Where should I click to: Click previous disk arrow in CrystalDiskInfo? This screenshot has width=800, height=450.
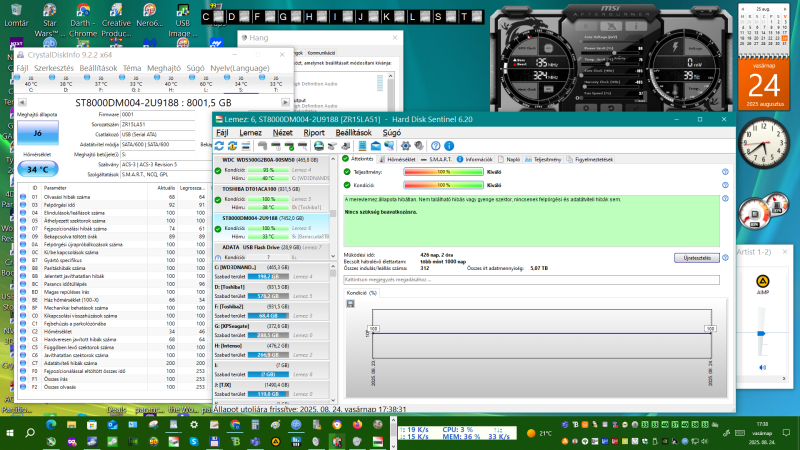(x=21, y=103)
